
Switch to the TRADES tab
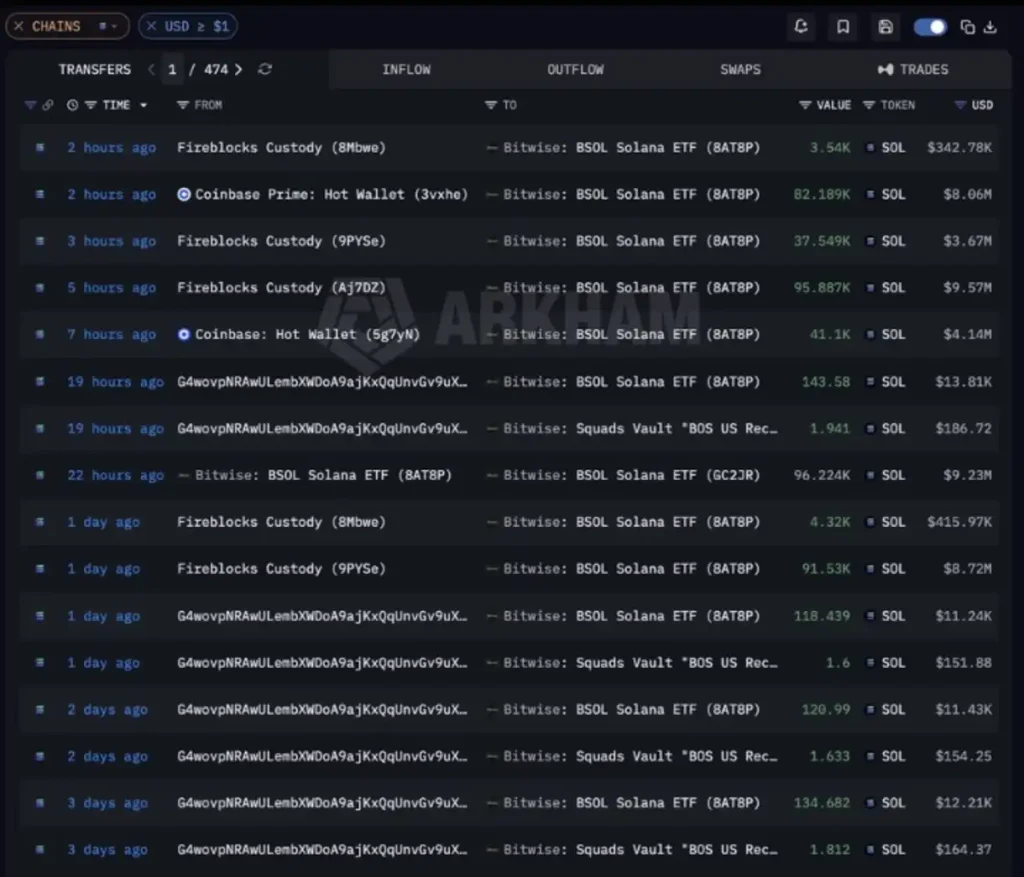913,69
